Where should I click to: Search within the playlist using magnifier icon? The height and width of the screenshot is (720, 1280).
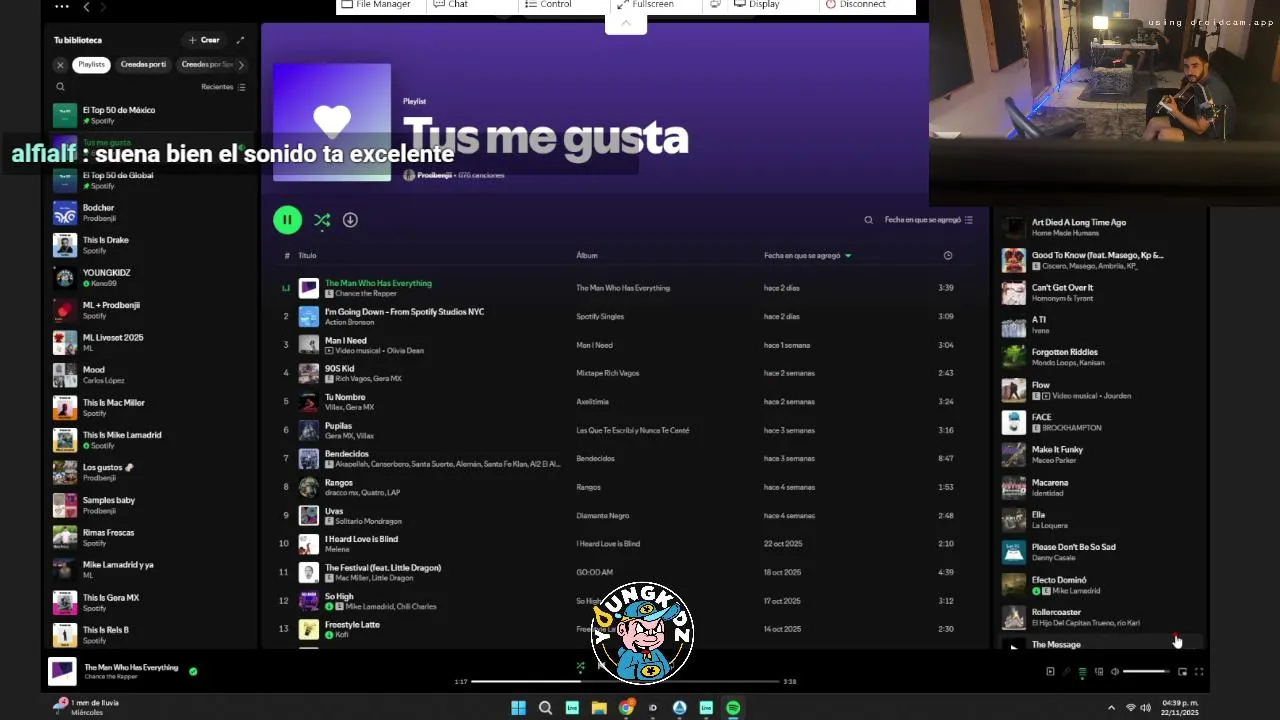click(x=868, y=220)
